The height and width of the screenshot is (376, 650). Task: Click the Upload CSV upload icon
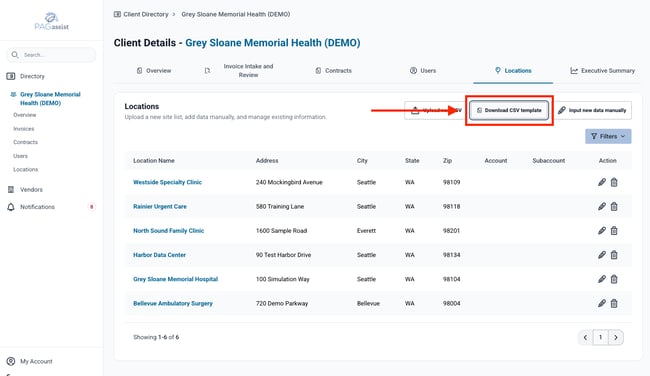(415, 110)
